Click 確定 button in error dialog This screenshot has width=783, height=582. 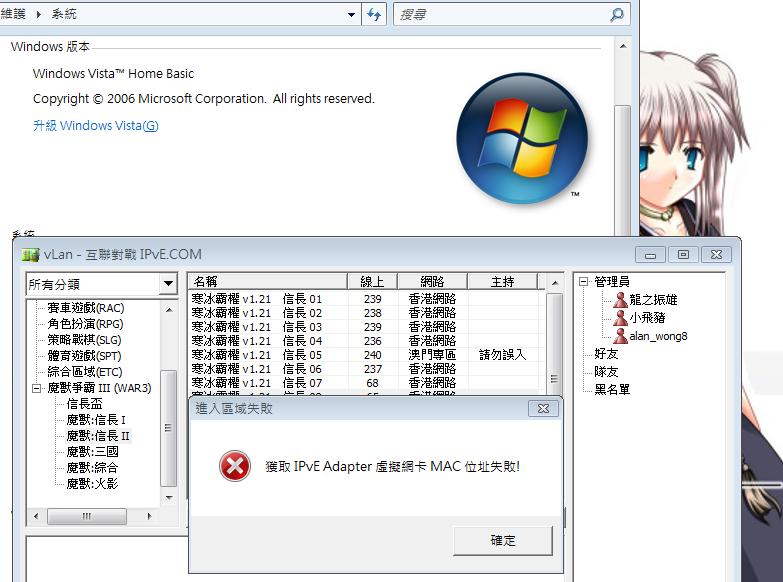click(x=503, y=540)
